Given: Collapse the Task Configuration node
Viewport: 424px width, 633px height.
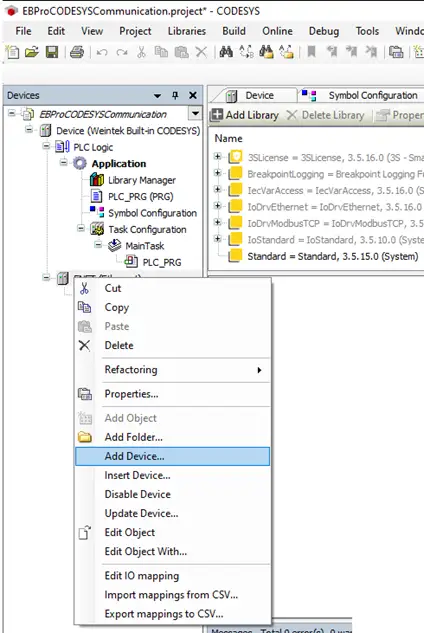Looking at the screenshot, I should coord(81,228).
